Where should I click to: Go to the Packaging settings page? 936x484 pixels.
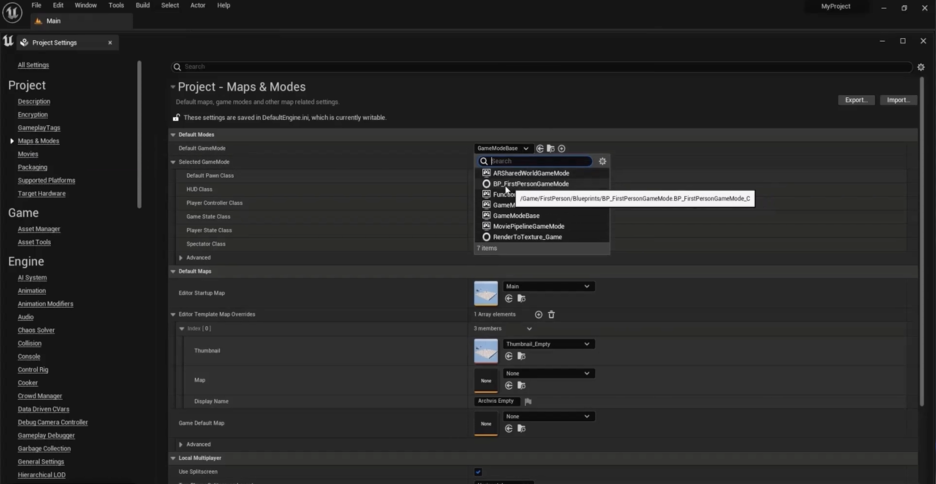[x=32, y=167]
